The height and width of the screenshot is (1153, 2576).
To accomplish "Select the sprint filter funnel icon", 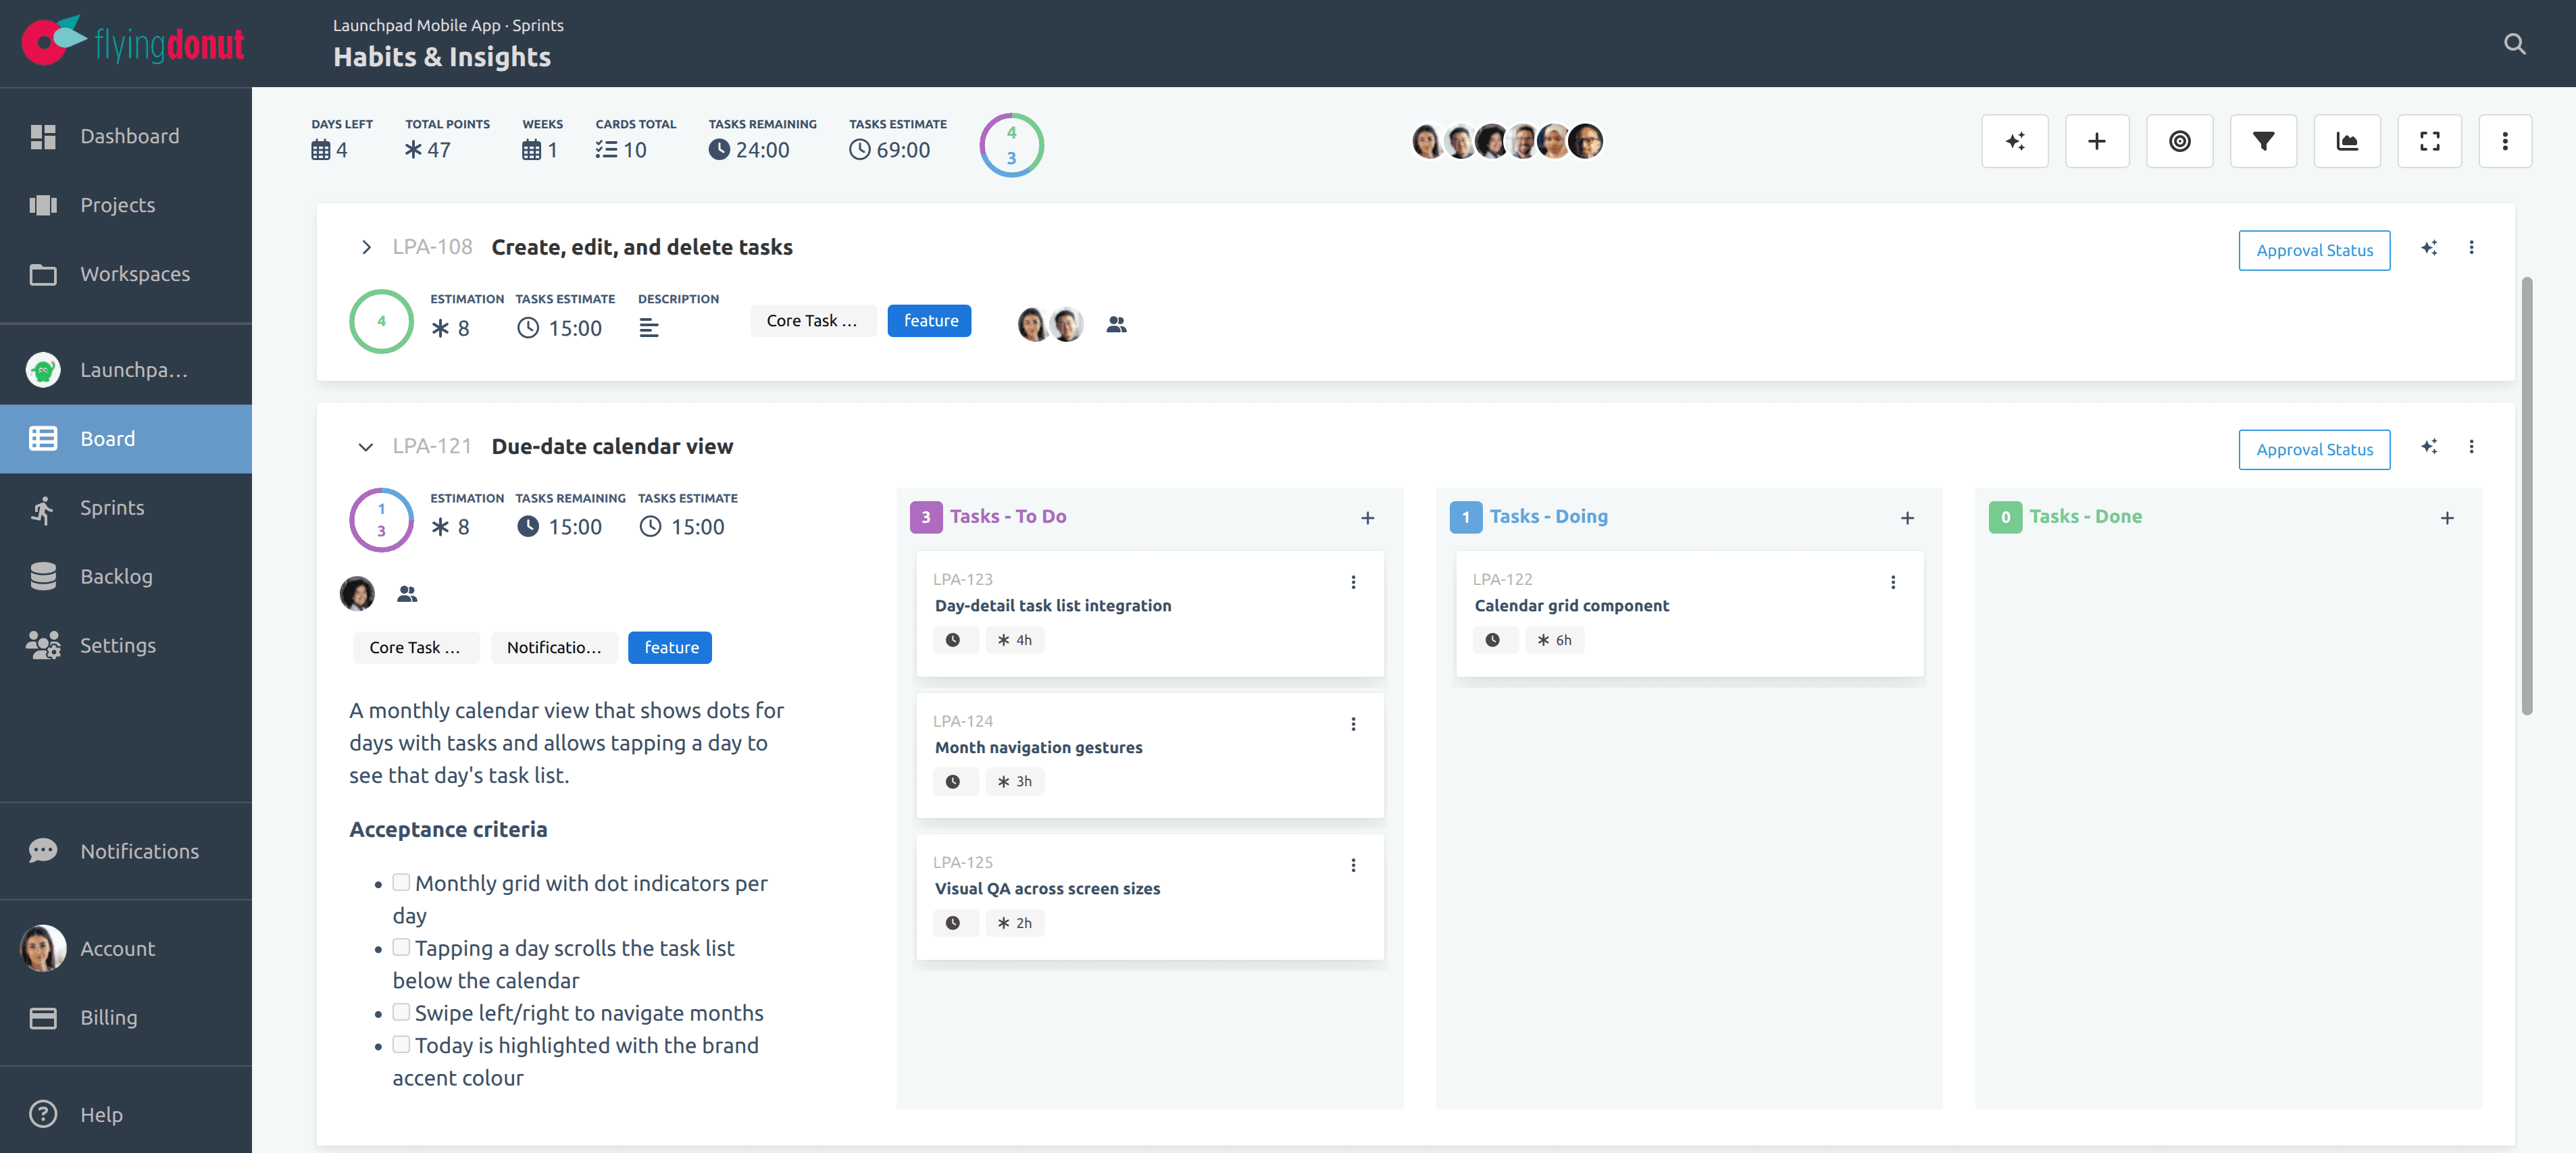I will coord(2263,141).
